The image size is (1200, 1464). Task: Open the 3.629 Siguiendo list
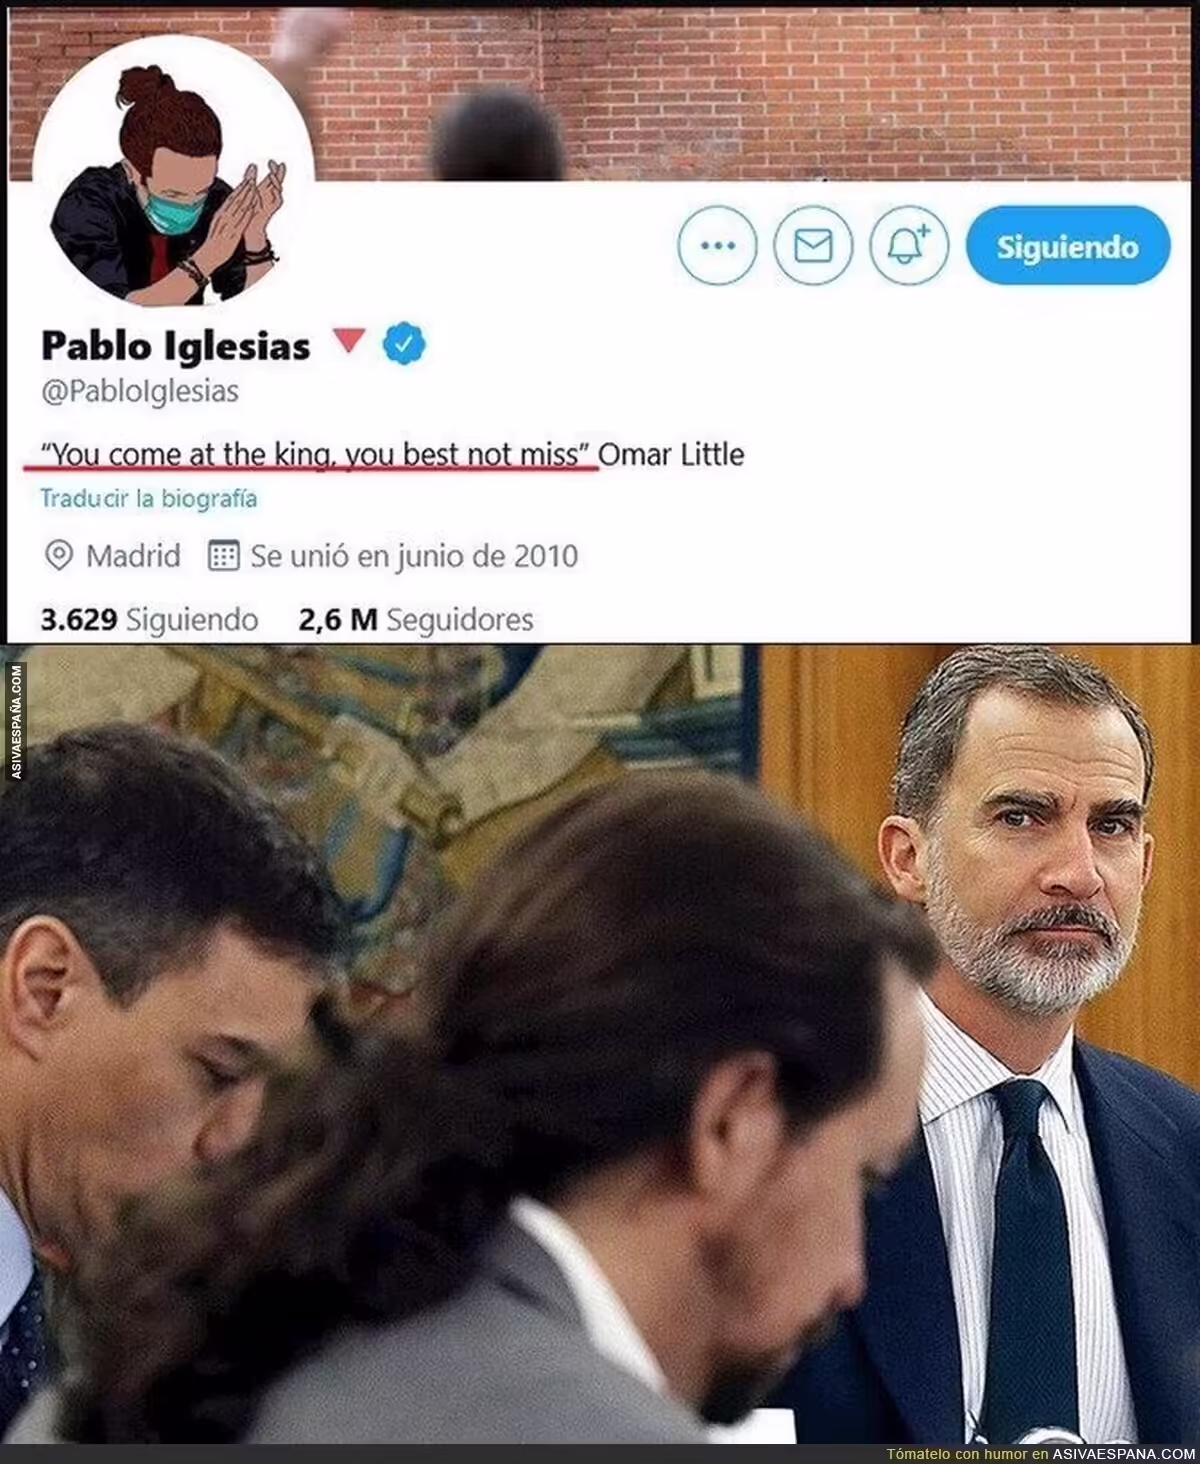(149, 620)
